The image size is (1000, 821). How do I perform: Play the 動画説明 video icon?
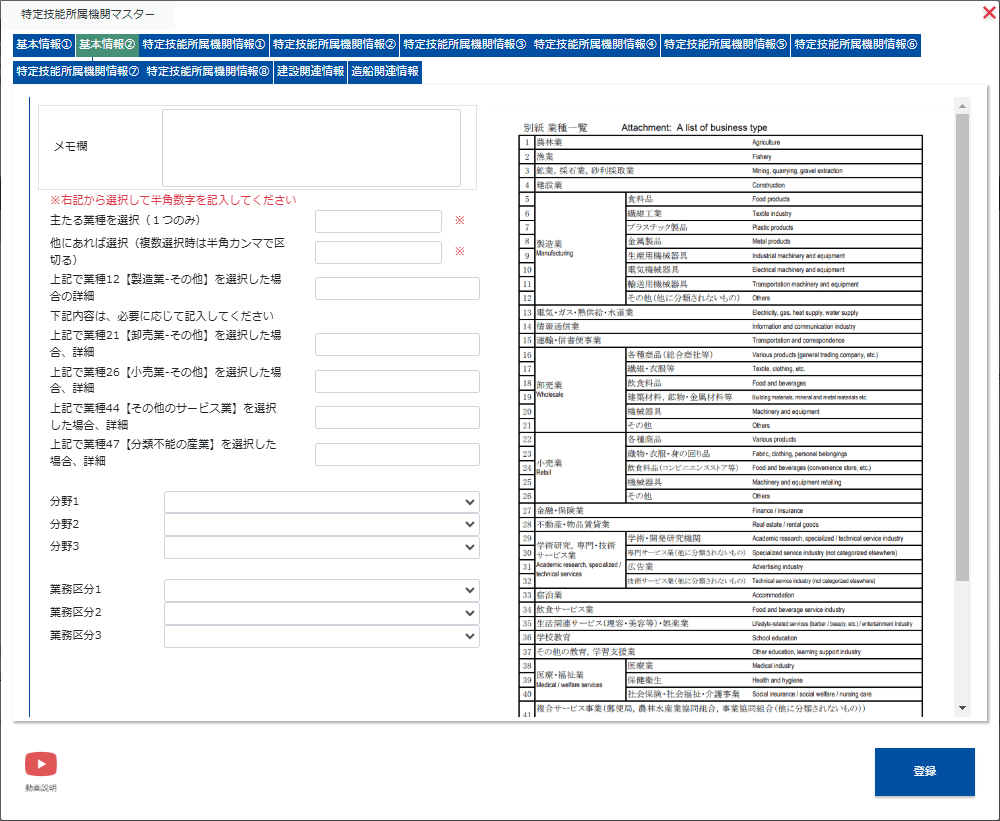tap(41, 764)
